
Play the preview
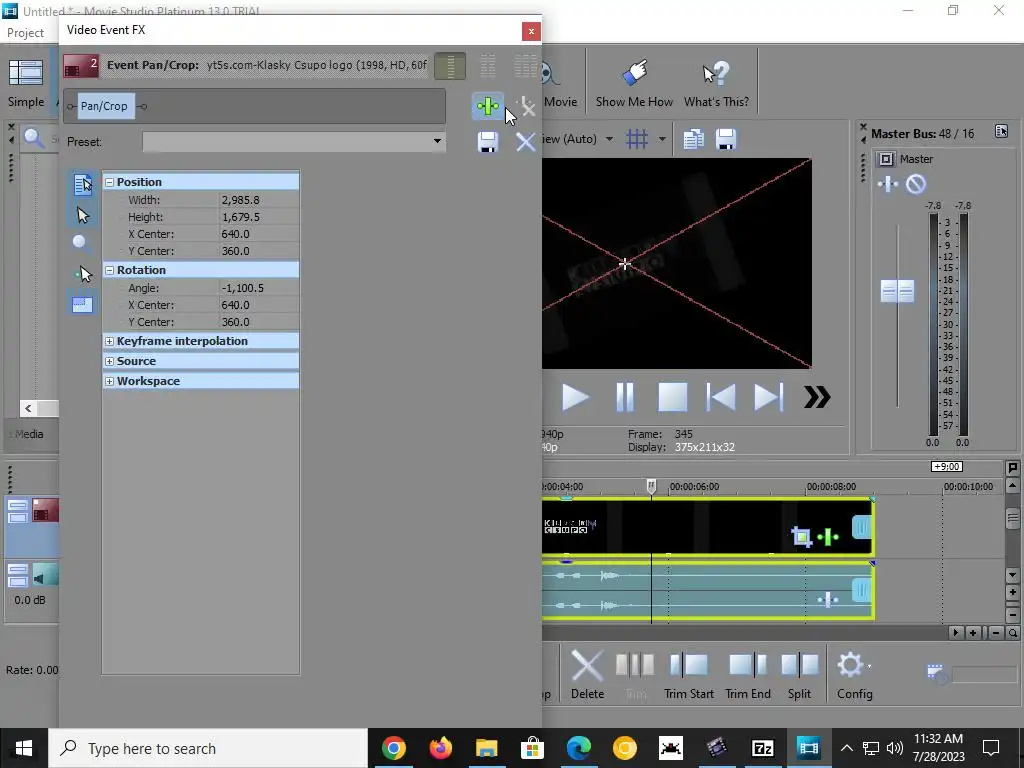click(575, 397)
